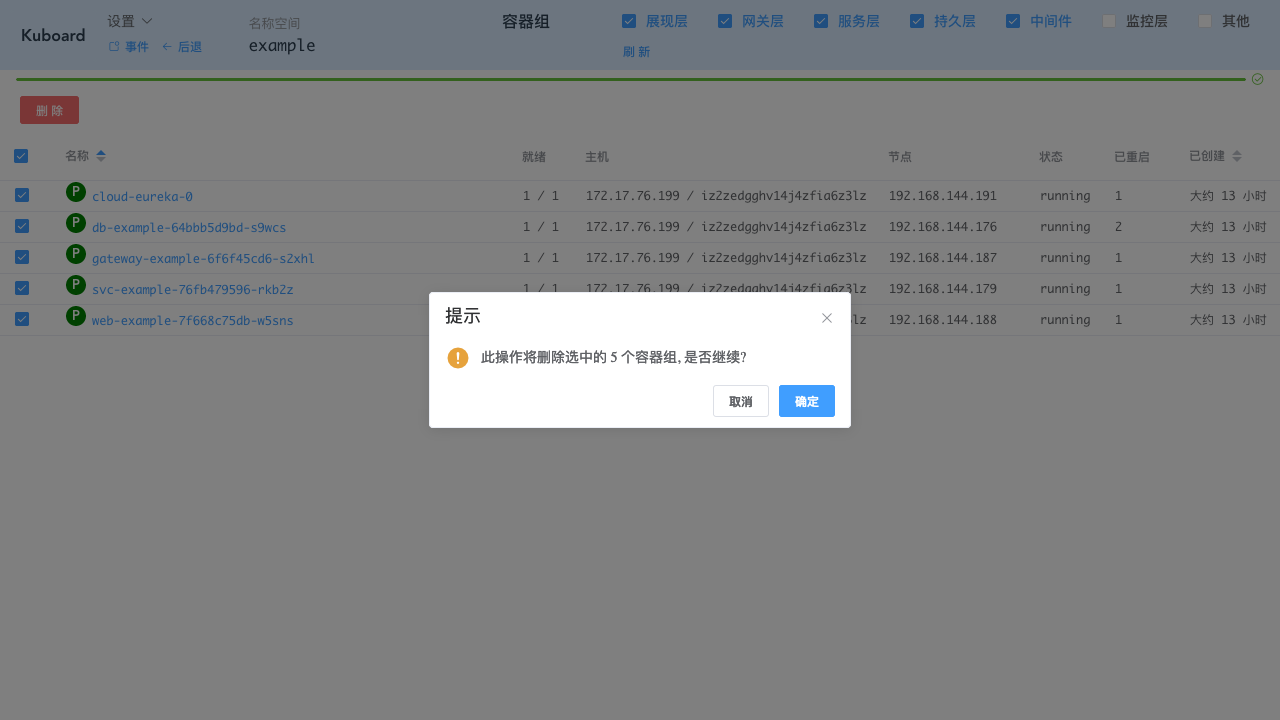Viewport: 1280px width, 720px height.
Task: Click node IP 192.168.144.176
Action: pyautogui.click(x=943, y=227)
